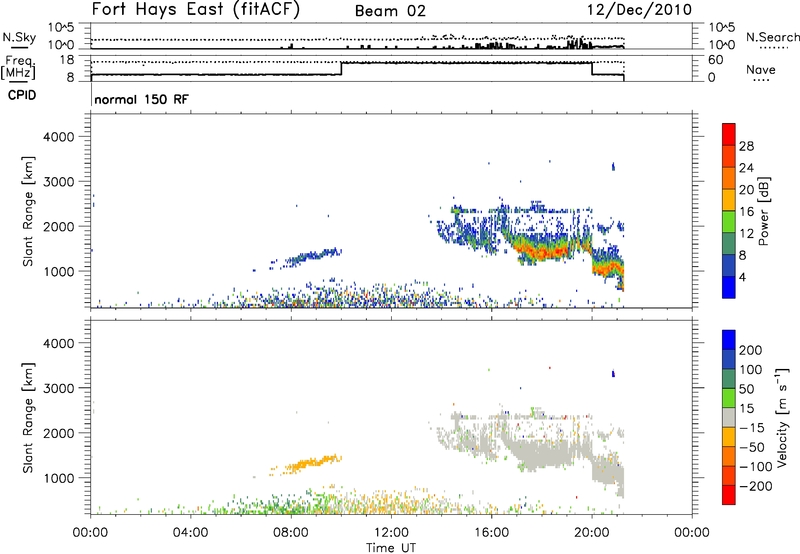Click the frequency step-down near 20:00
This screenshot has height=554, width=800.
click(592, 68)
